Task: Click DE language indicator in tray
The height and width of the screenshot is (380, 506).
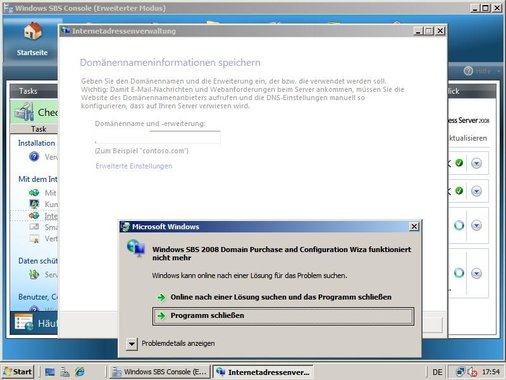Action: click(437, 372)
